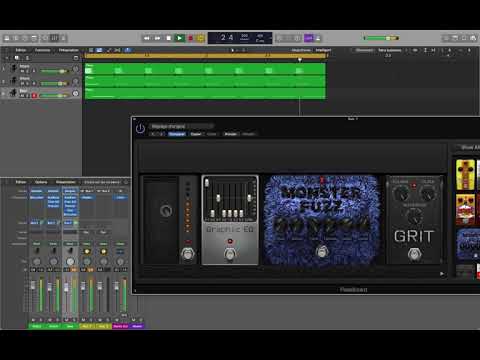Solo track 2 in the track header
The image size is (480, 360).
click(x=28, y=83)
